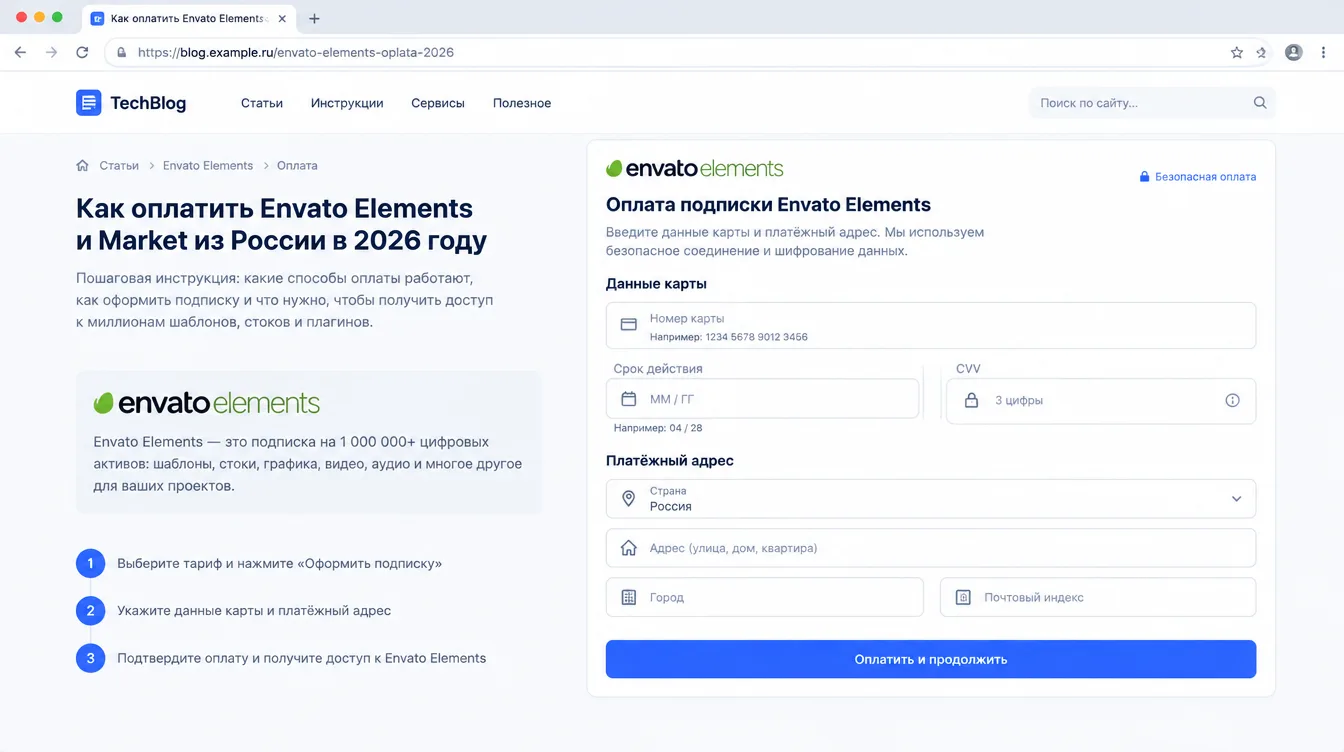This screenshot has width=1344, height=752.
Task: Click the «Оплата» breadcrumb item
Action: tap(297, 165)
